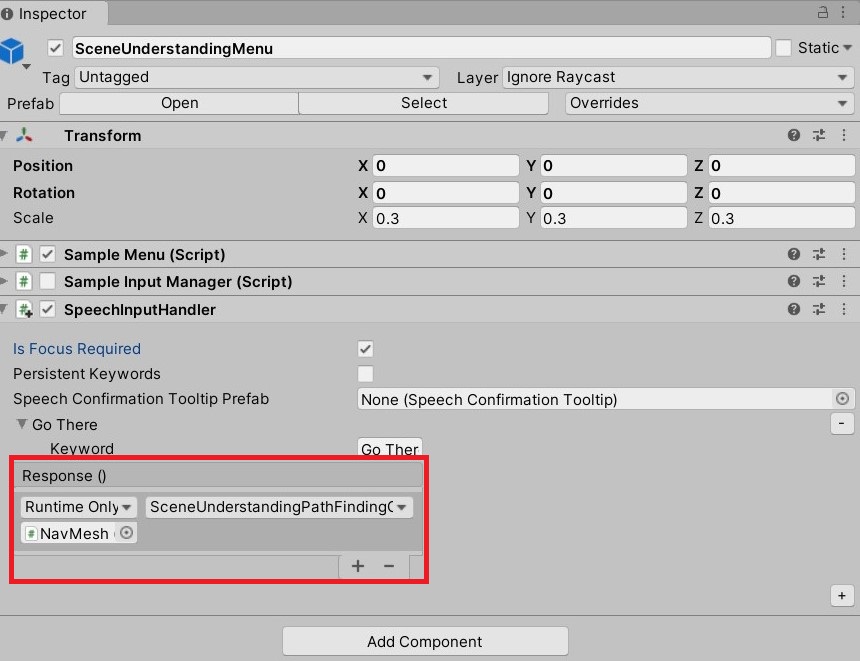Open object picker for Speech Confirmation Tooltip
Image resolution: width=860 pixels, height=661 pixels.
click(842, 399)
